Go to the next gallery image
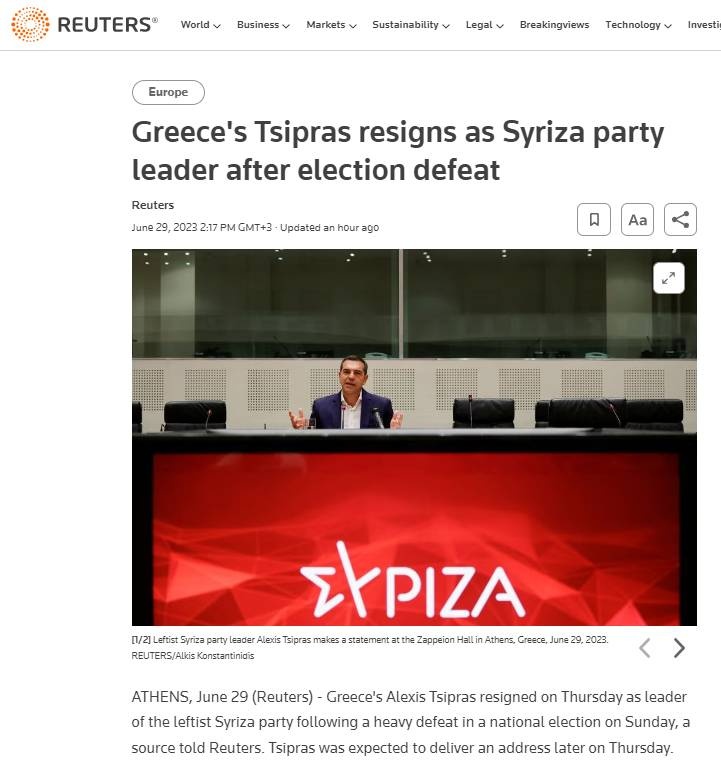Screen dimensions: 721x780 (679, 648)
